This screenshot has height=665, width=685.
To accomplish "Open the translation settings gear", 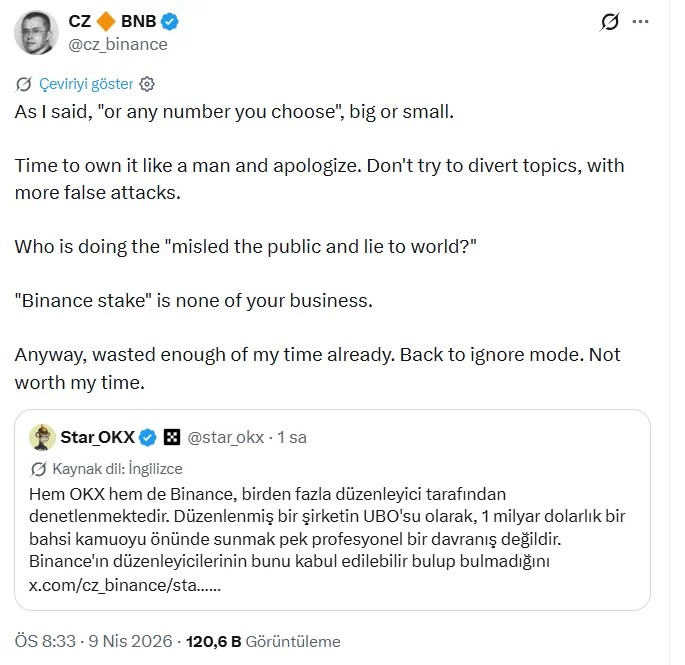I will pos(147,84).
